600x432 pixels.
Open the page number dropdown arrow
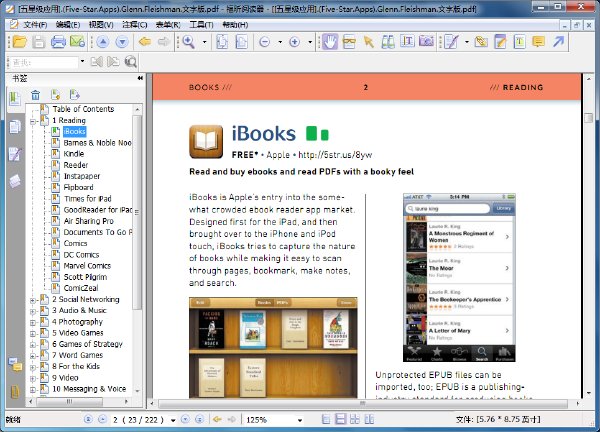173,420
